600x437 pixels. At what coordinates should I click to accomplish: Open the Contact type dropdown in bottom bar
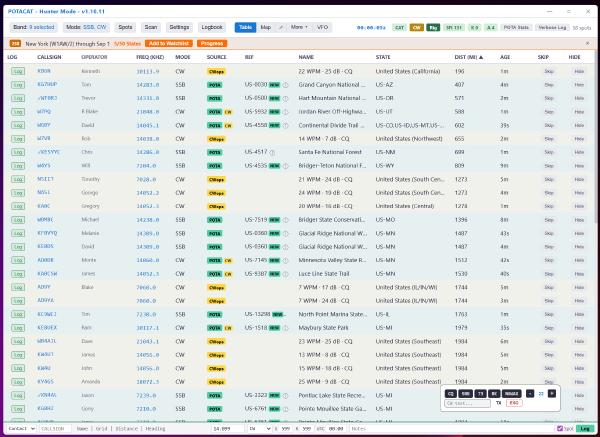(21, 429)
